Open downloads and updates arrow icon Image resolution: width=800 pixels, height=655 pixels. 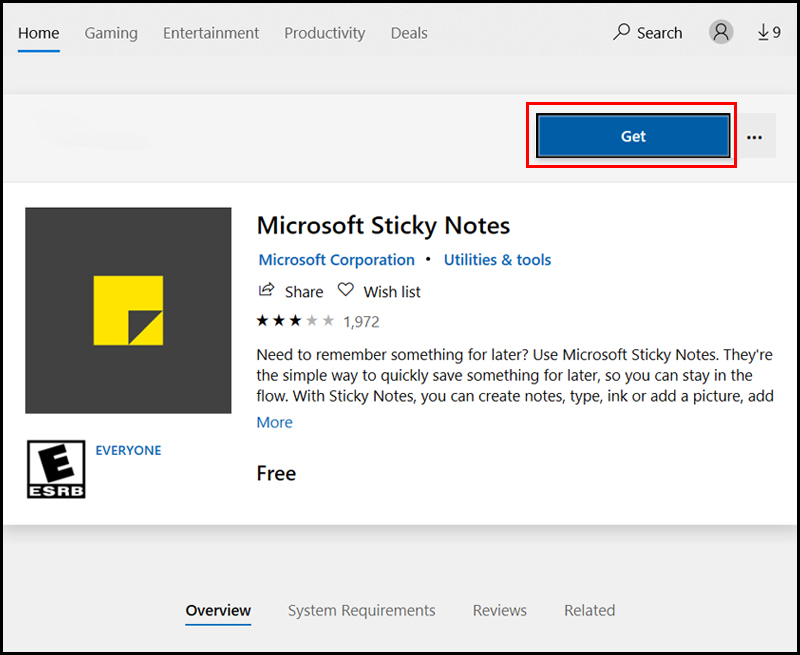[x=763, y=32]
